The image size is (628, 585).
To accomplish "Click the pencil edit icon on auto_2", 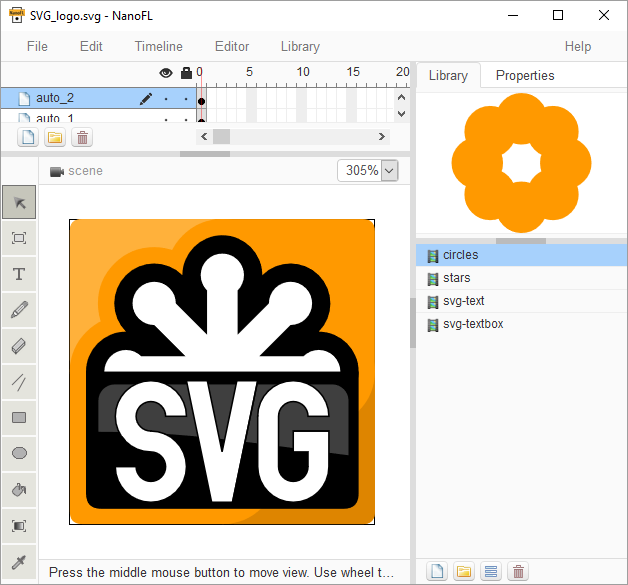I will 146,99.
